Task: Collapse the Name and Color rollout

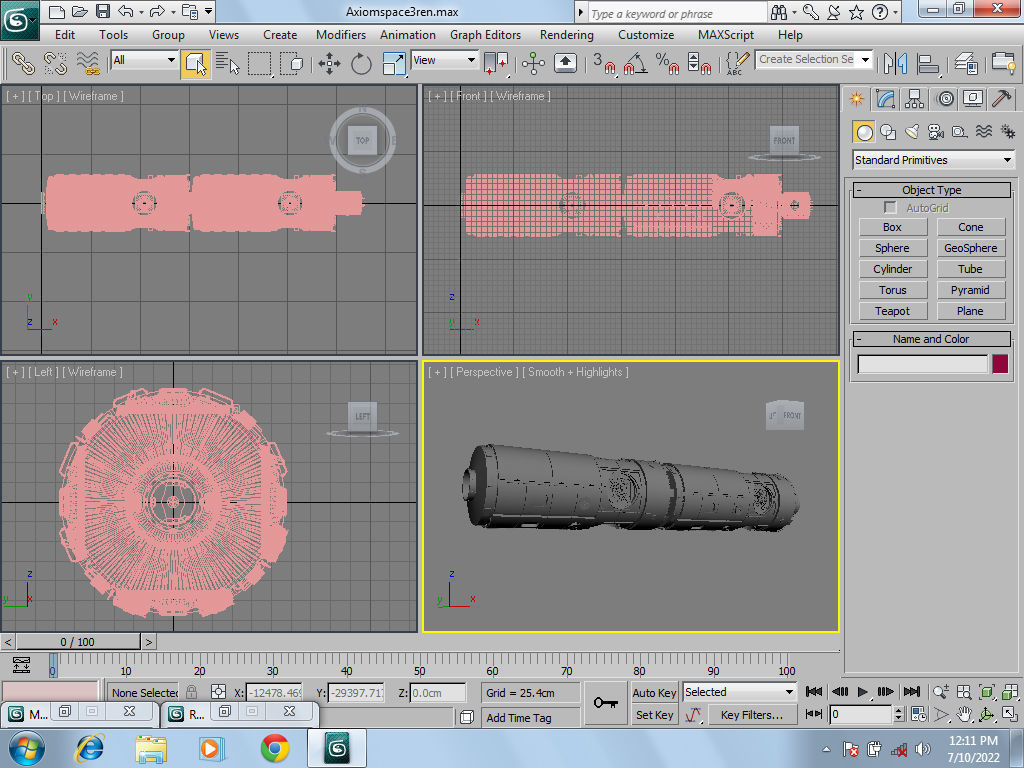Action: tap(932, 339)
